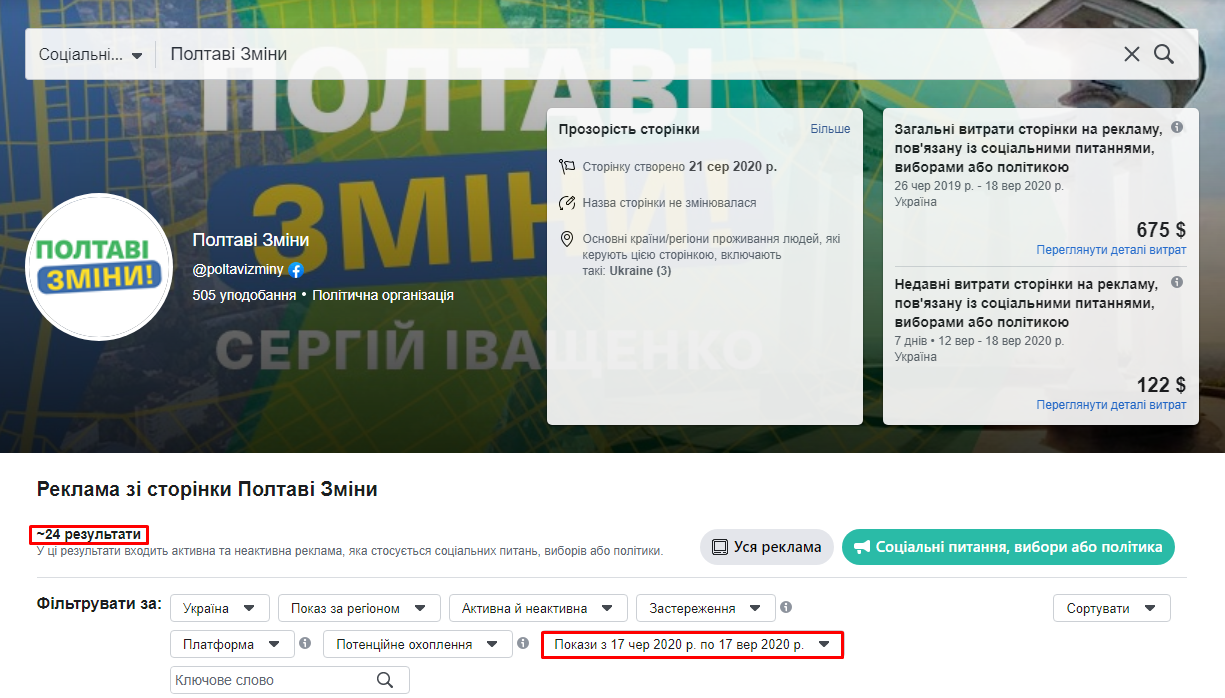Click the keyword field magnifier icon

(385, 680)
